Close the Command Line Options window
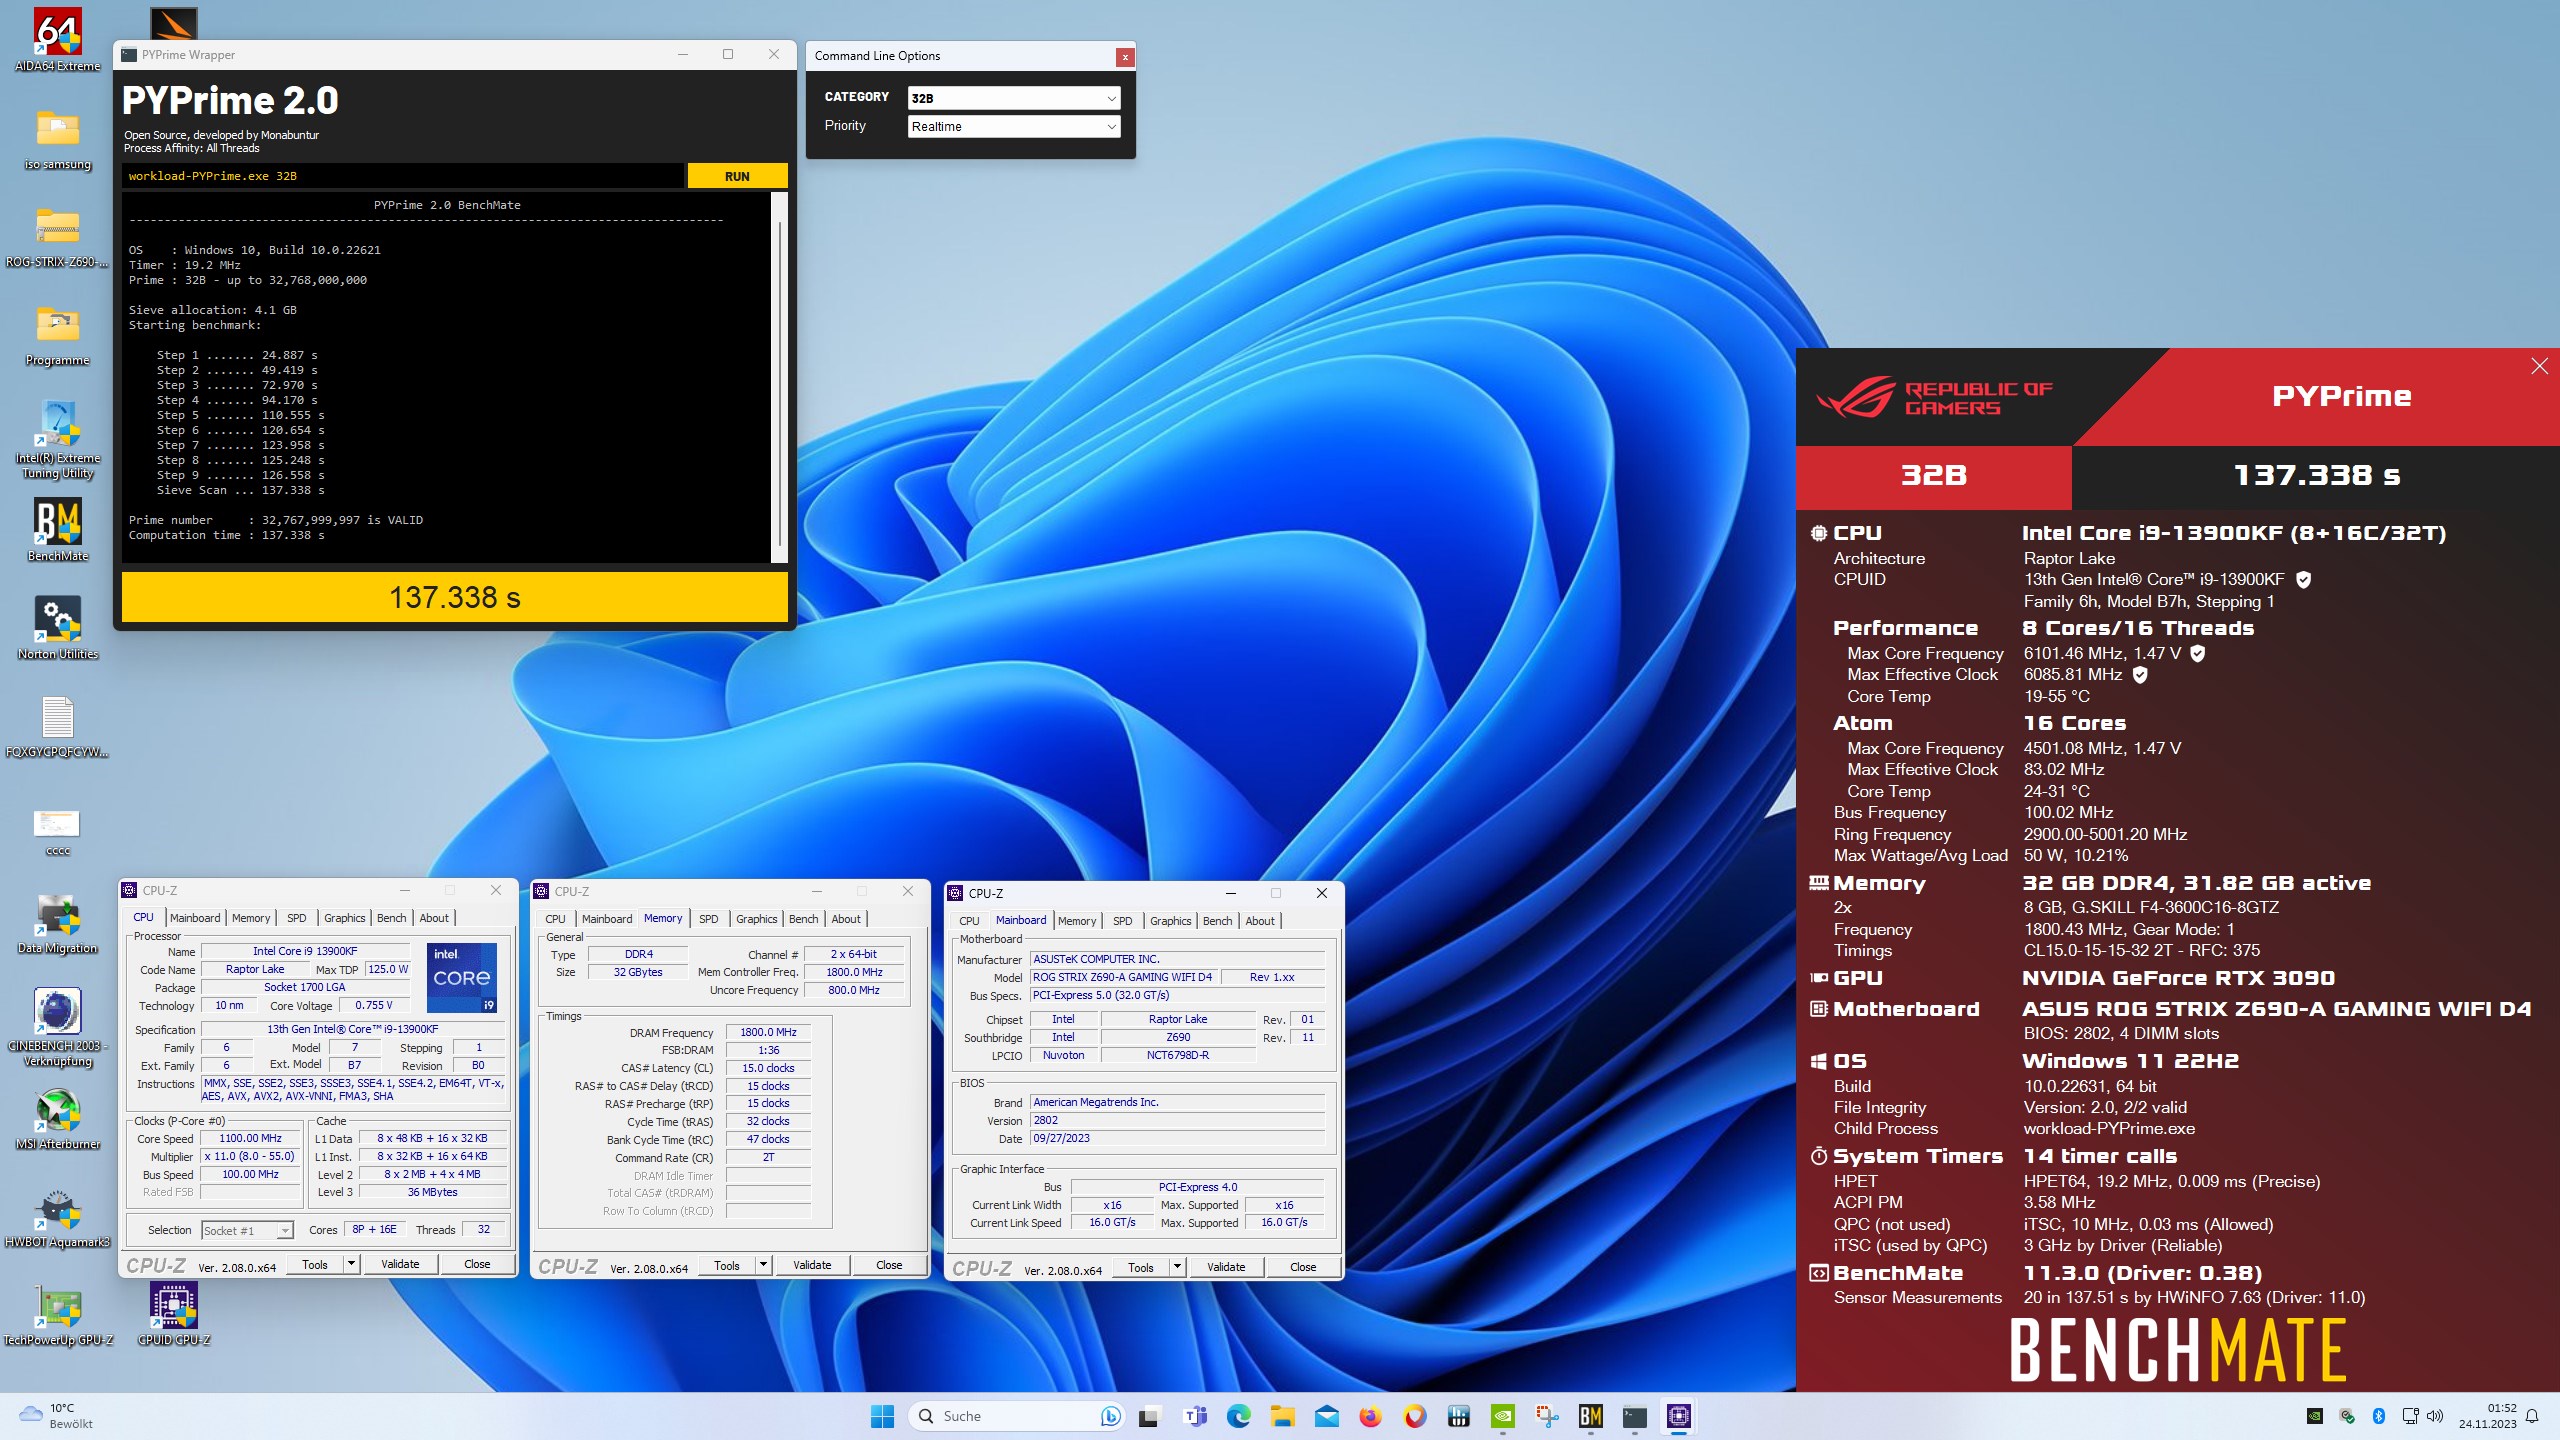Image resolution: width=2560 pixels, height=1440 pixels. (1125, 57)
